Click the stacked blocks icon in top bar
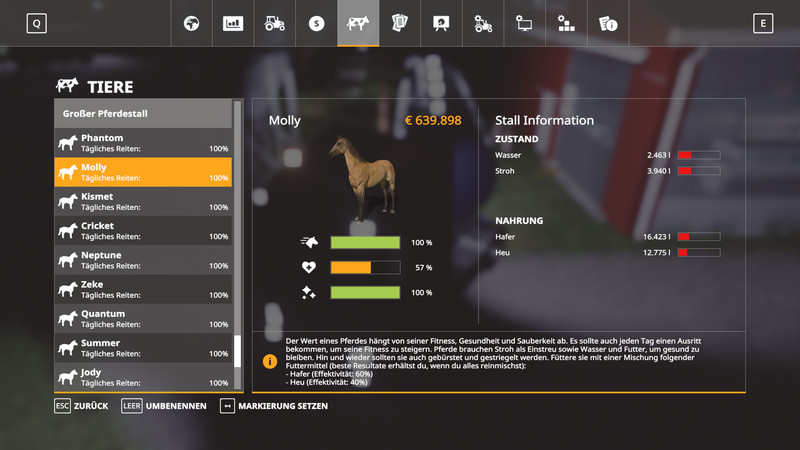 [x=566, y=23]
